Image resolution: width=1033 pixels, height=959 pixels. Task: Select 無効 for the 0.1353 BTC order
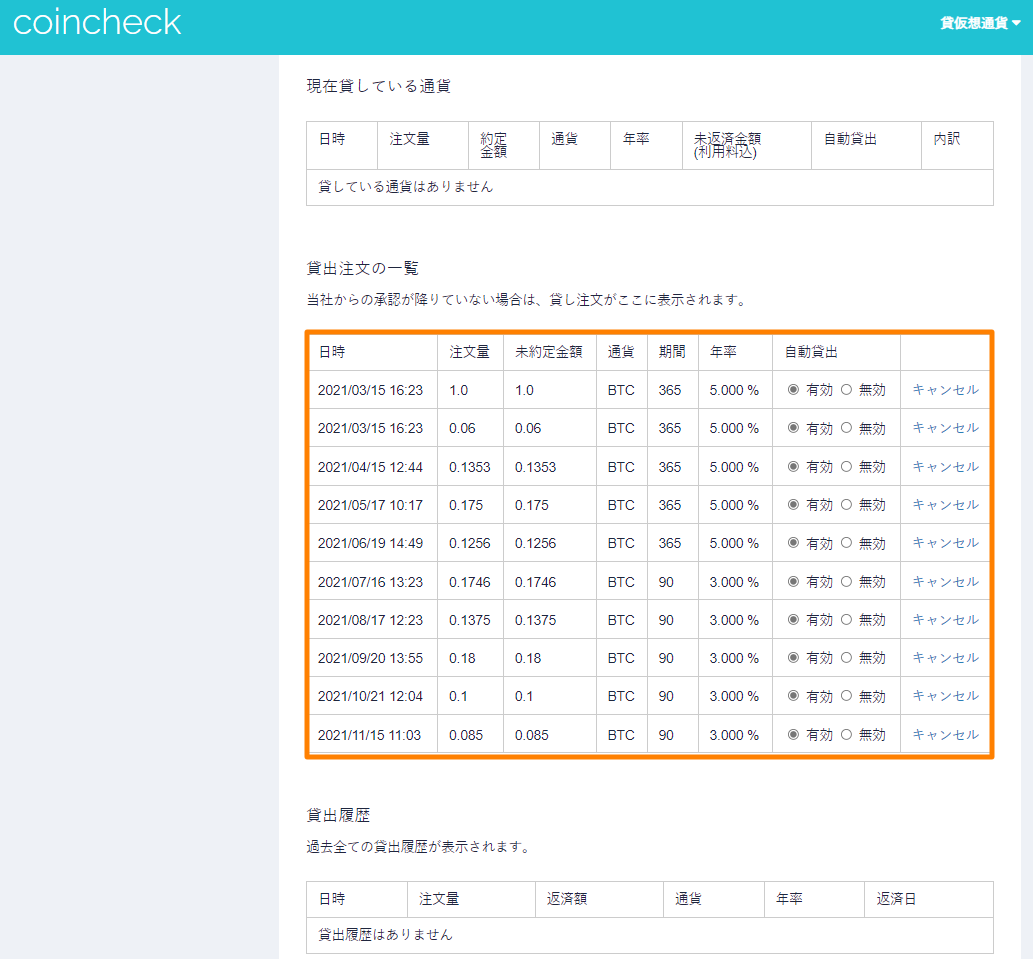click(x=847, y=467)
